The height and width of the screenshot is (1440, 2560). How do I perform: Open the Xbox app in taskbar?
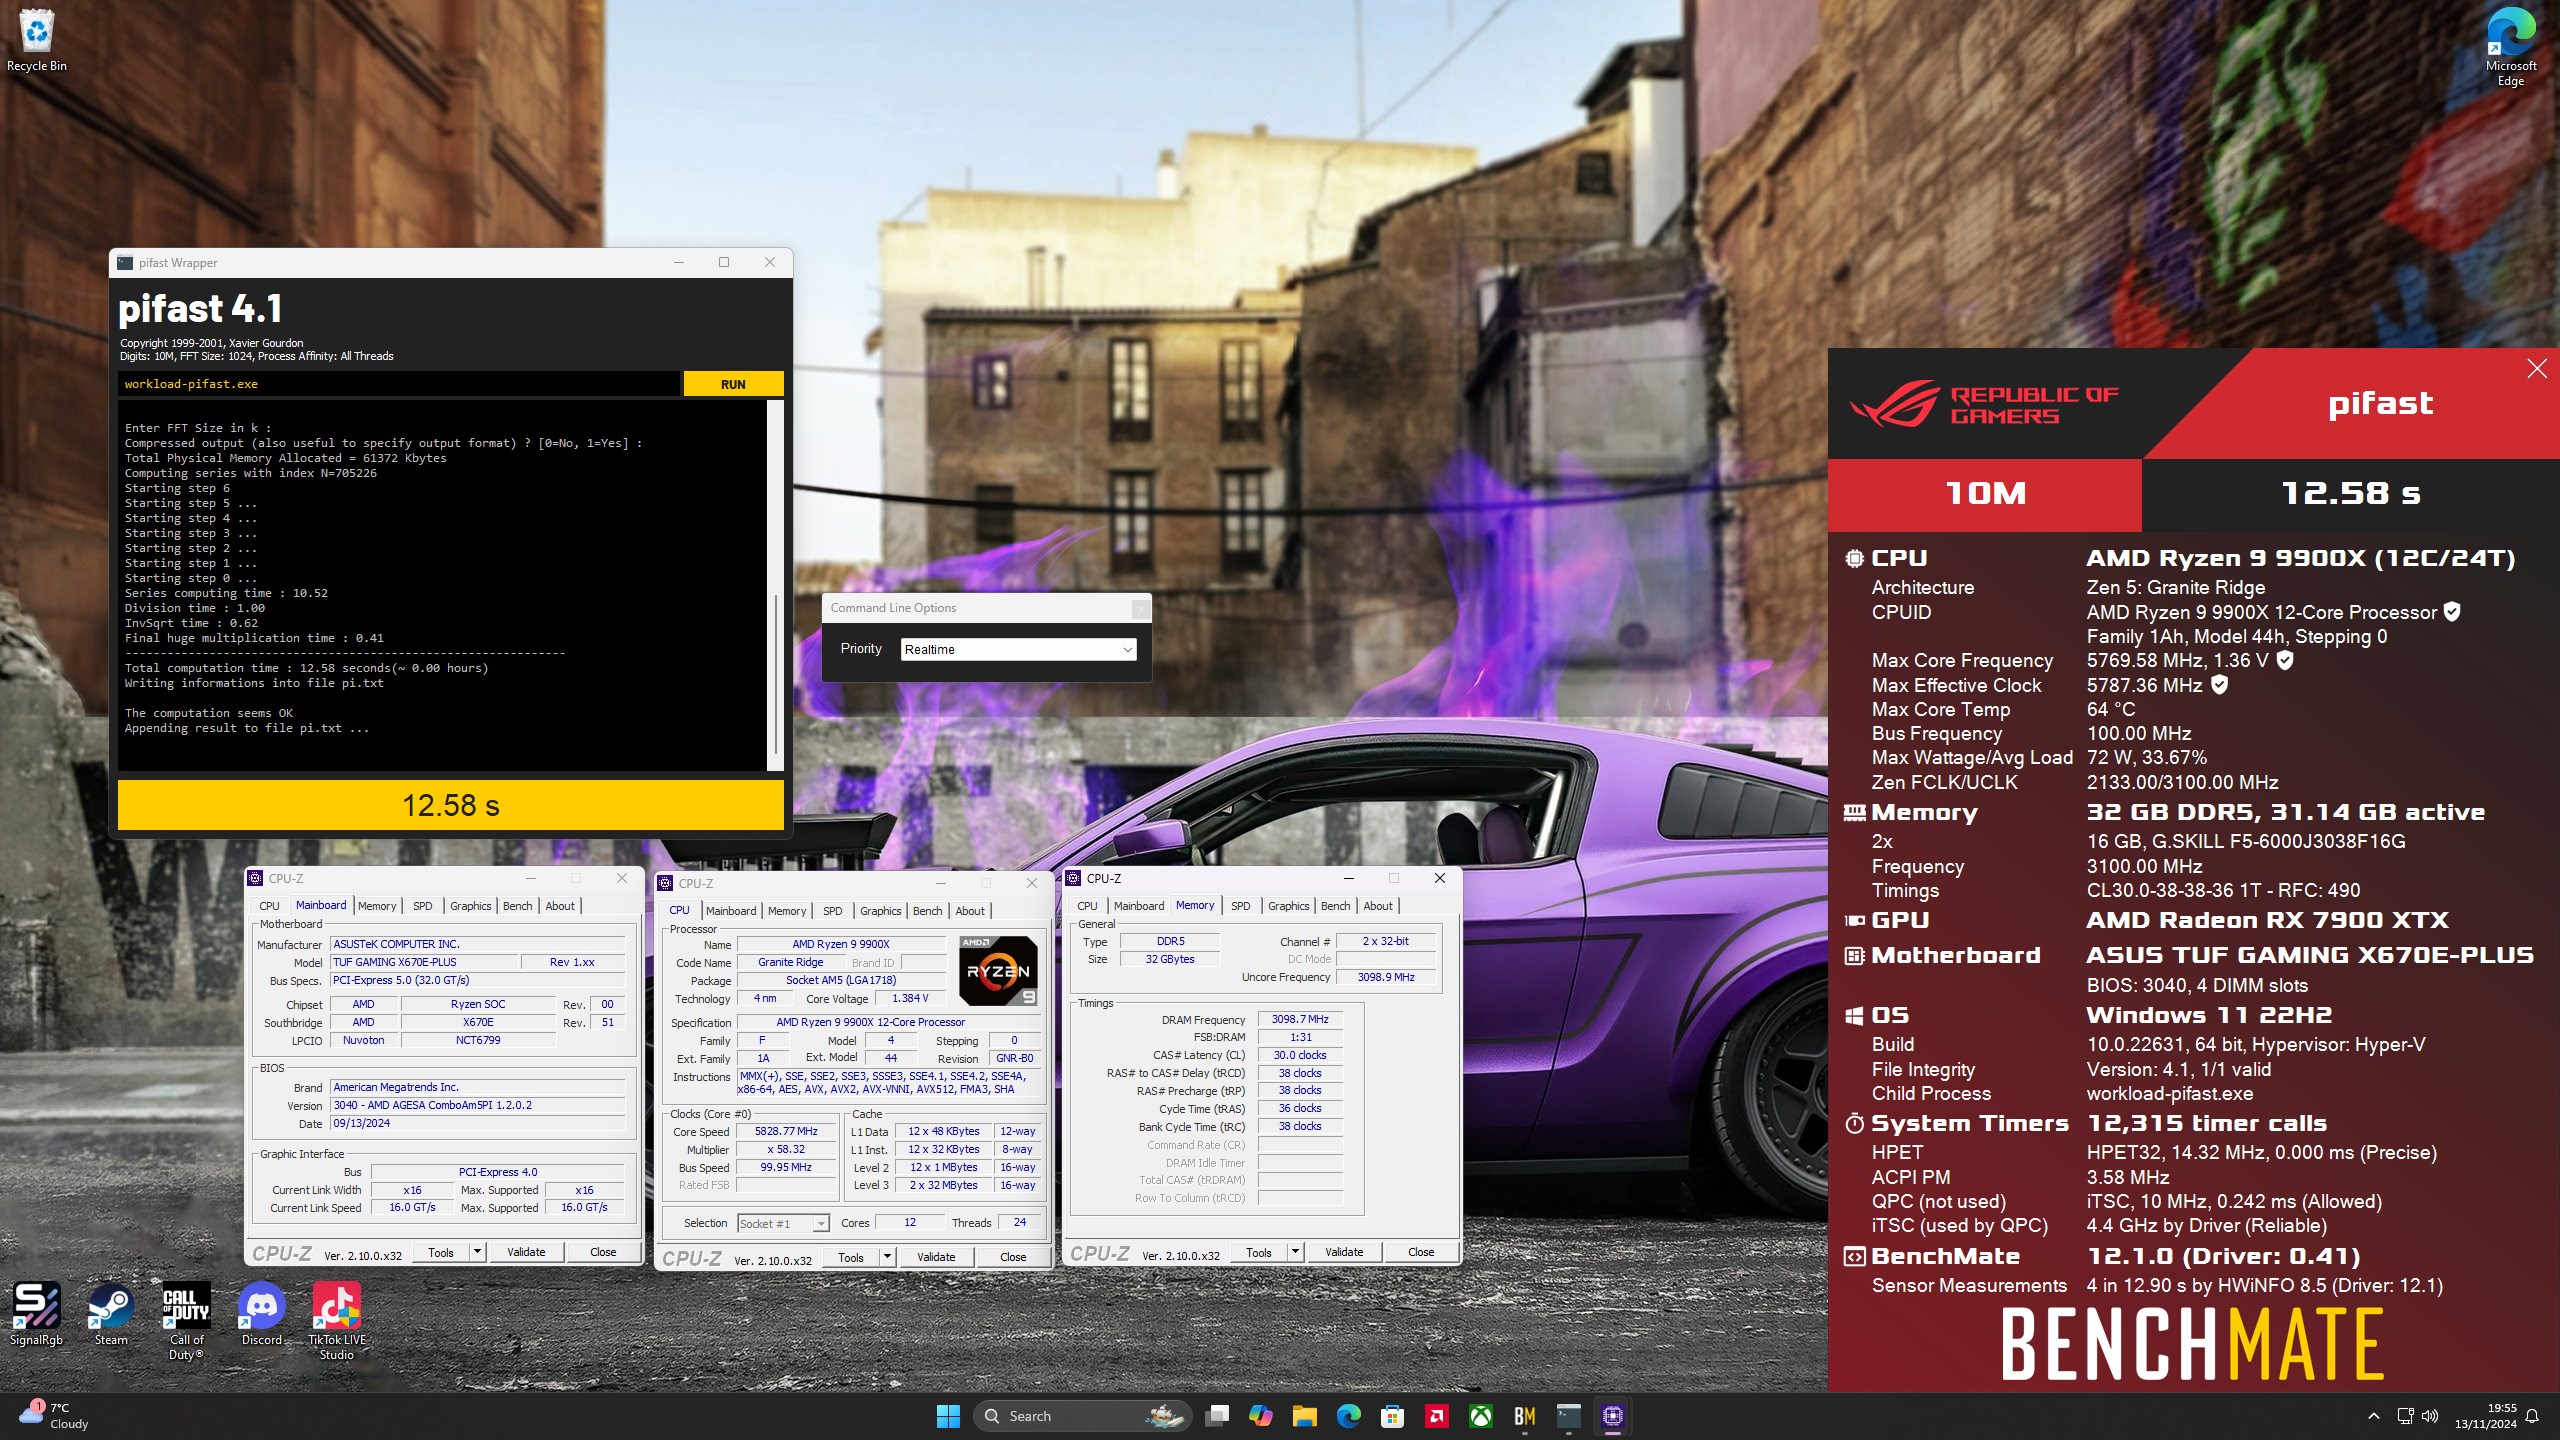[1481, 1416]
